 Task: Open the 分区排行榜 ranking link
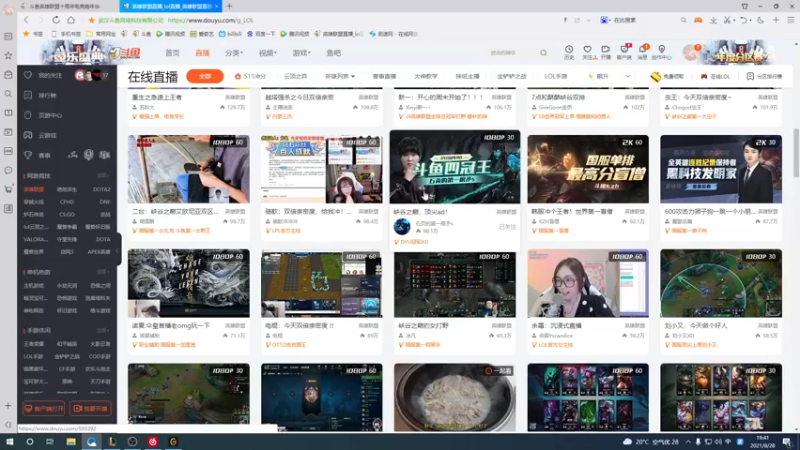coord(764,77)
